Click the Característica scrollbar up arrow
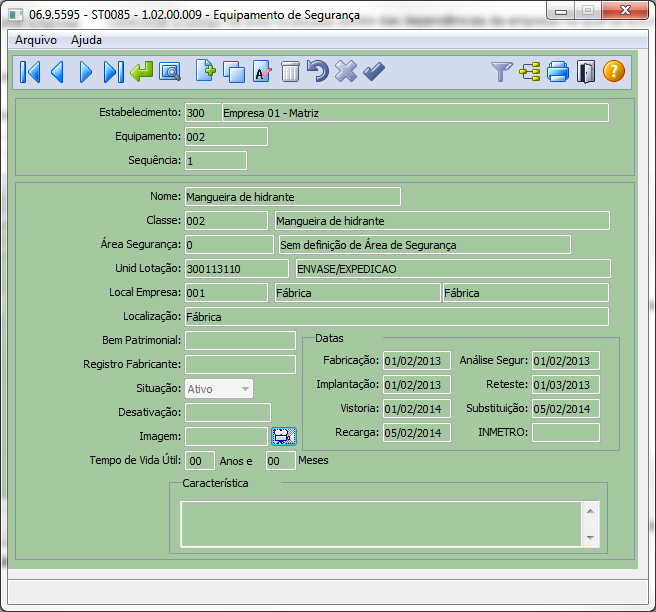Screen dimensions: 656x612 point(590,511)
